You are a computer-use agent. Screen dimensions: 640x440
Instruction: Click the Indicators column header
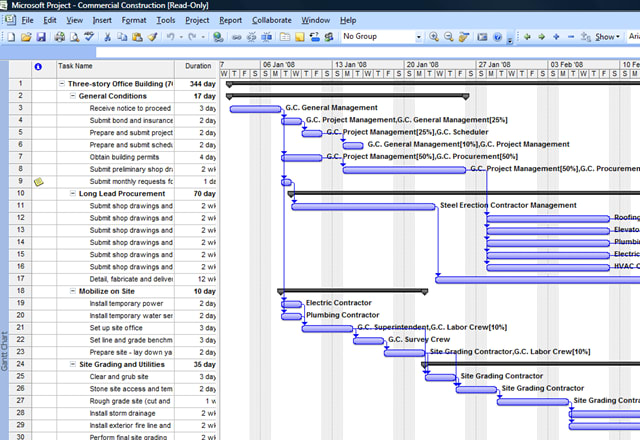click(x=44, y=69)
